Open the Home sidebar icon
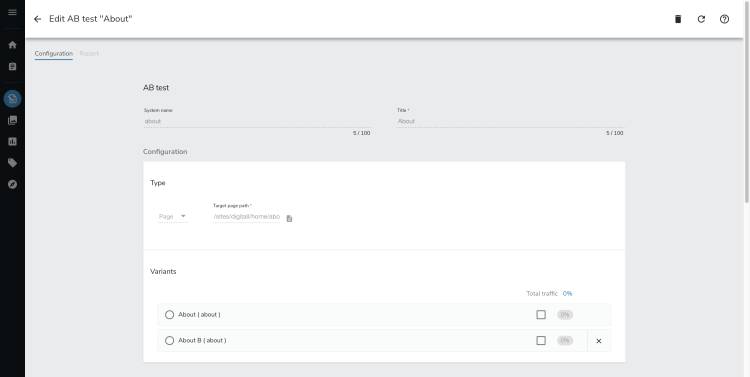750x377 pixels. (12, 45)
